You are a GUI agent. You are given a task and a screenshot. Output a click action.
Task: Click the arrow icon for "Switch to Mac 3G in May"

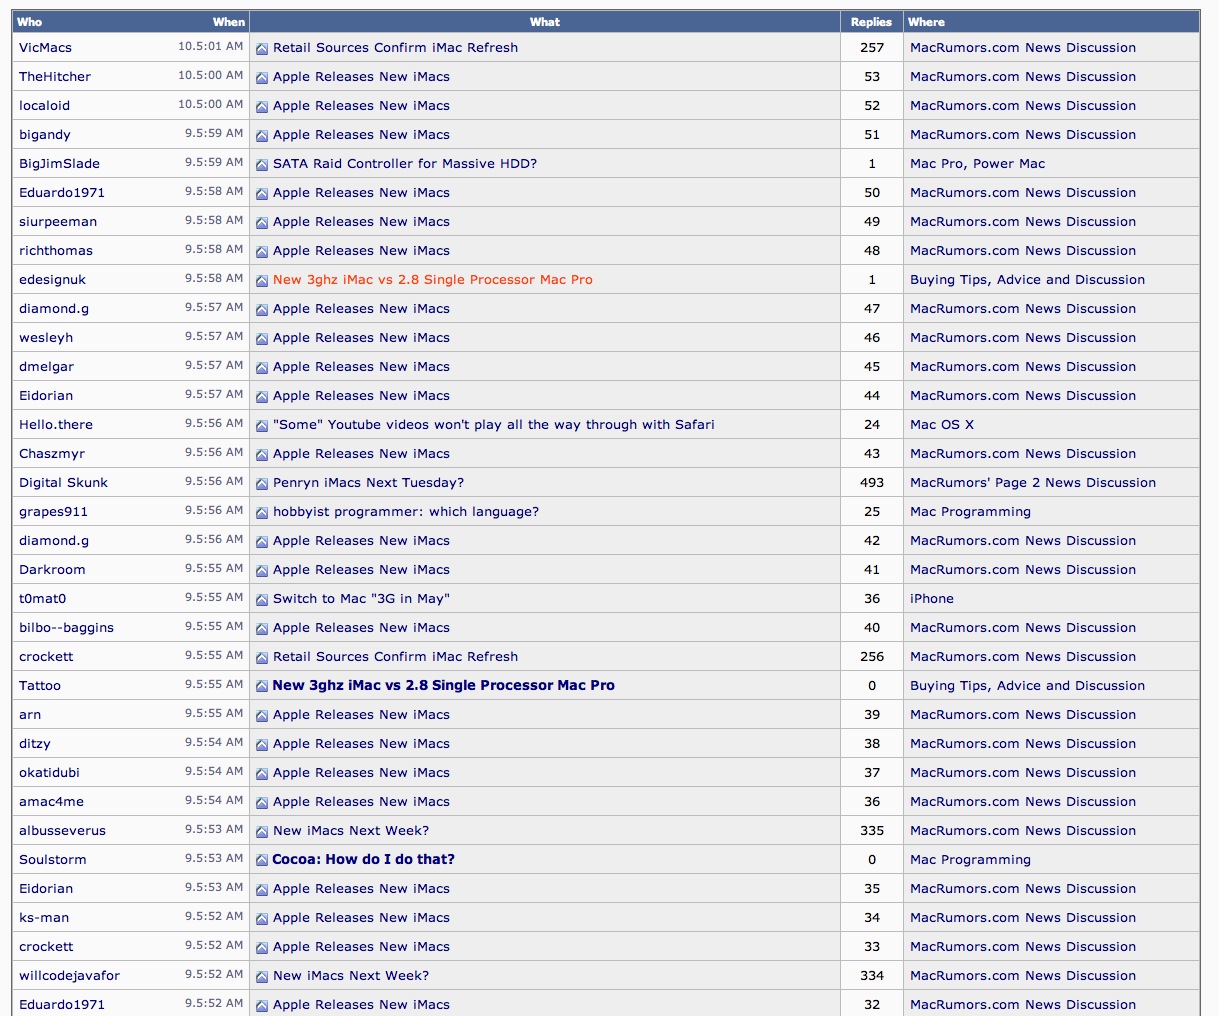(261, 598)
